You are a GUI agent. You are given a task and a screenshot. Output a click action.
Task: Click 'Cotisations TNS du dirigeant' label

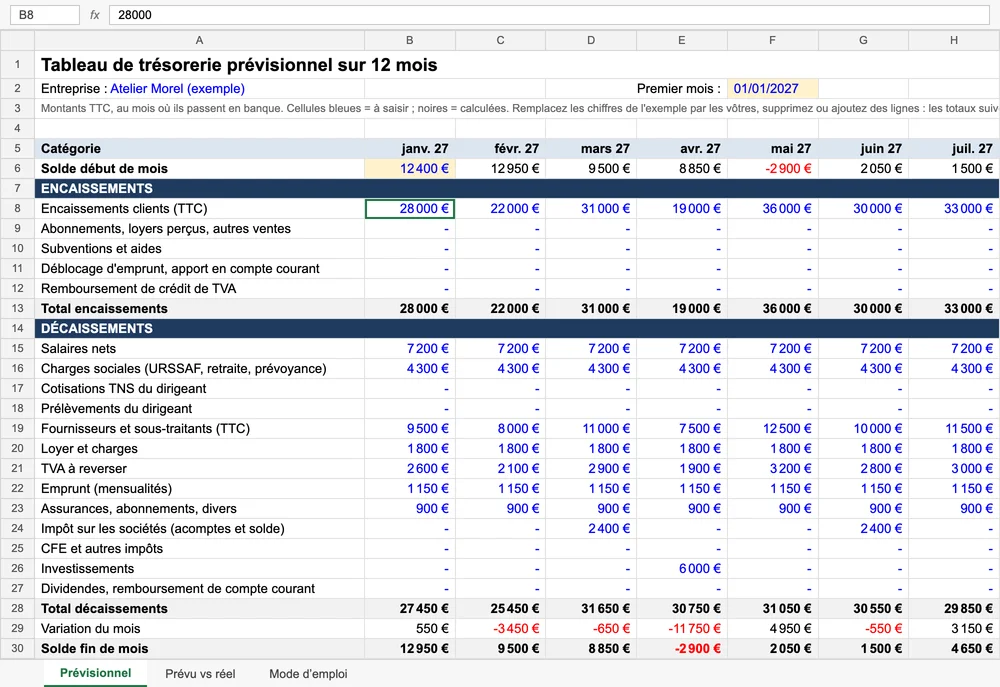(124, 388)
